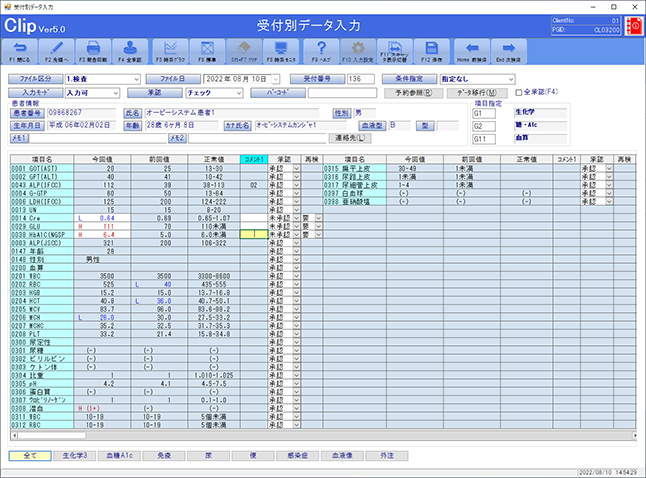This screenshot has height=478, width=646.
Task: Switch to the 尿 tab
Action: [208, 456]
